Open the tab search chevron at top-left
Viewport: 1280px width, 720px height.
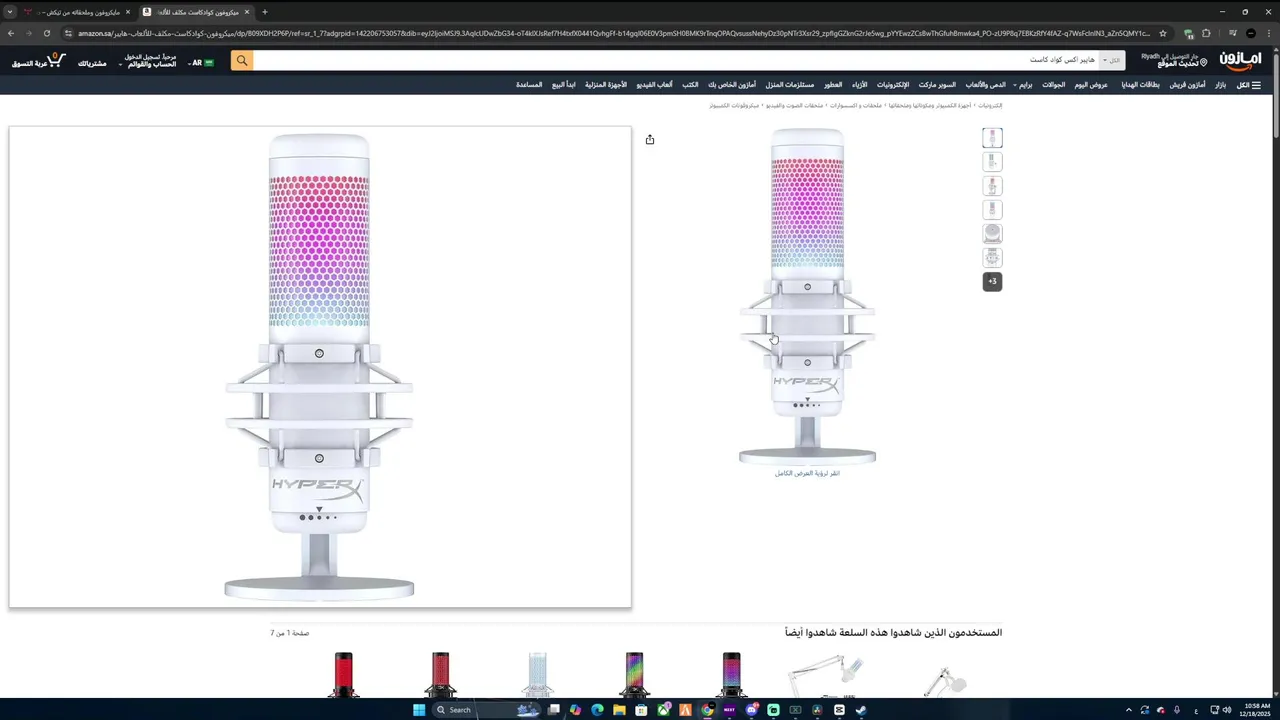[11, 12]
